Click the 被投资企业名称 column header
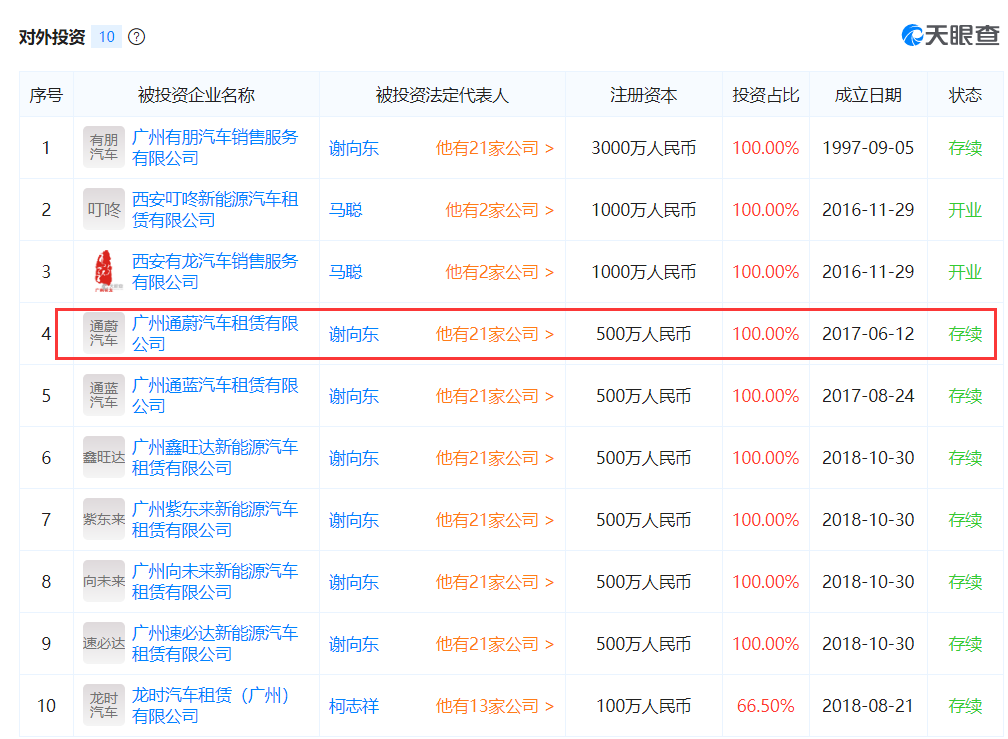Image resolution: width=1008 pixels, height=739 pixels. coord(197,95)
